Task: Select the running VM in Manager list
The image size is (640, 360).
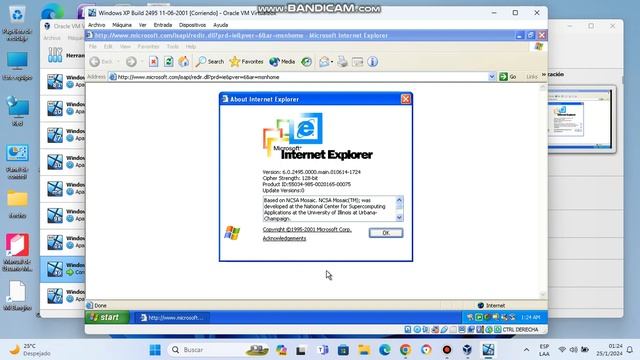Action: pyautogui.click(x=63, y=269)
